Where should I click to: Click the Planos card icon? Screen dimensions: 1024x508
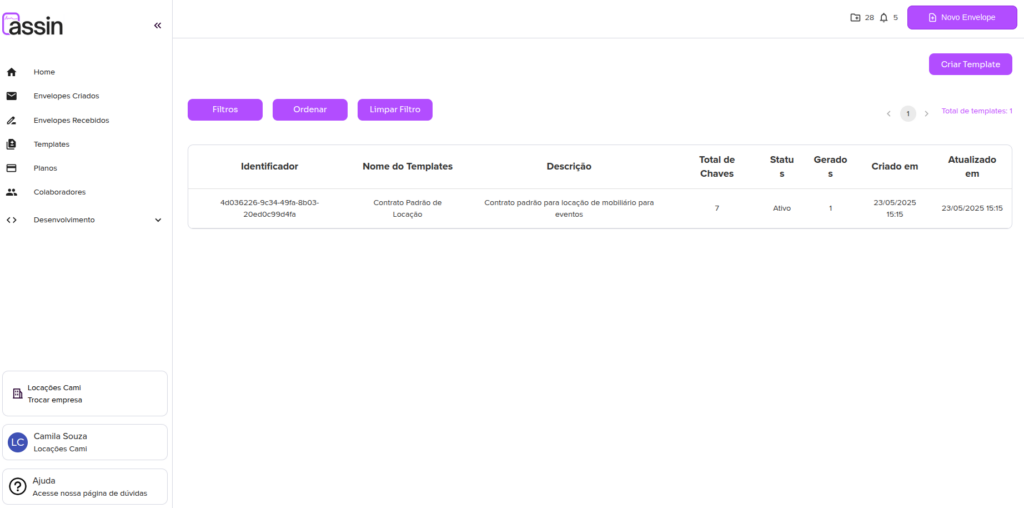coord(12,168)
